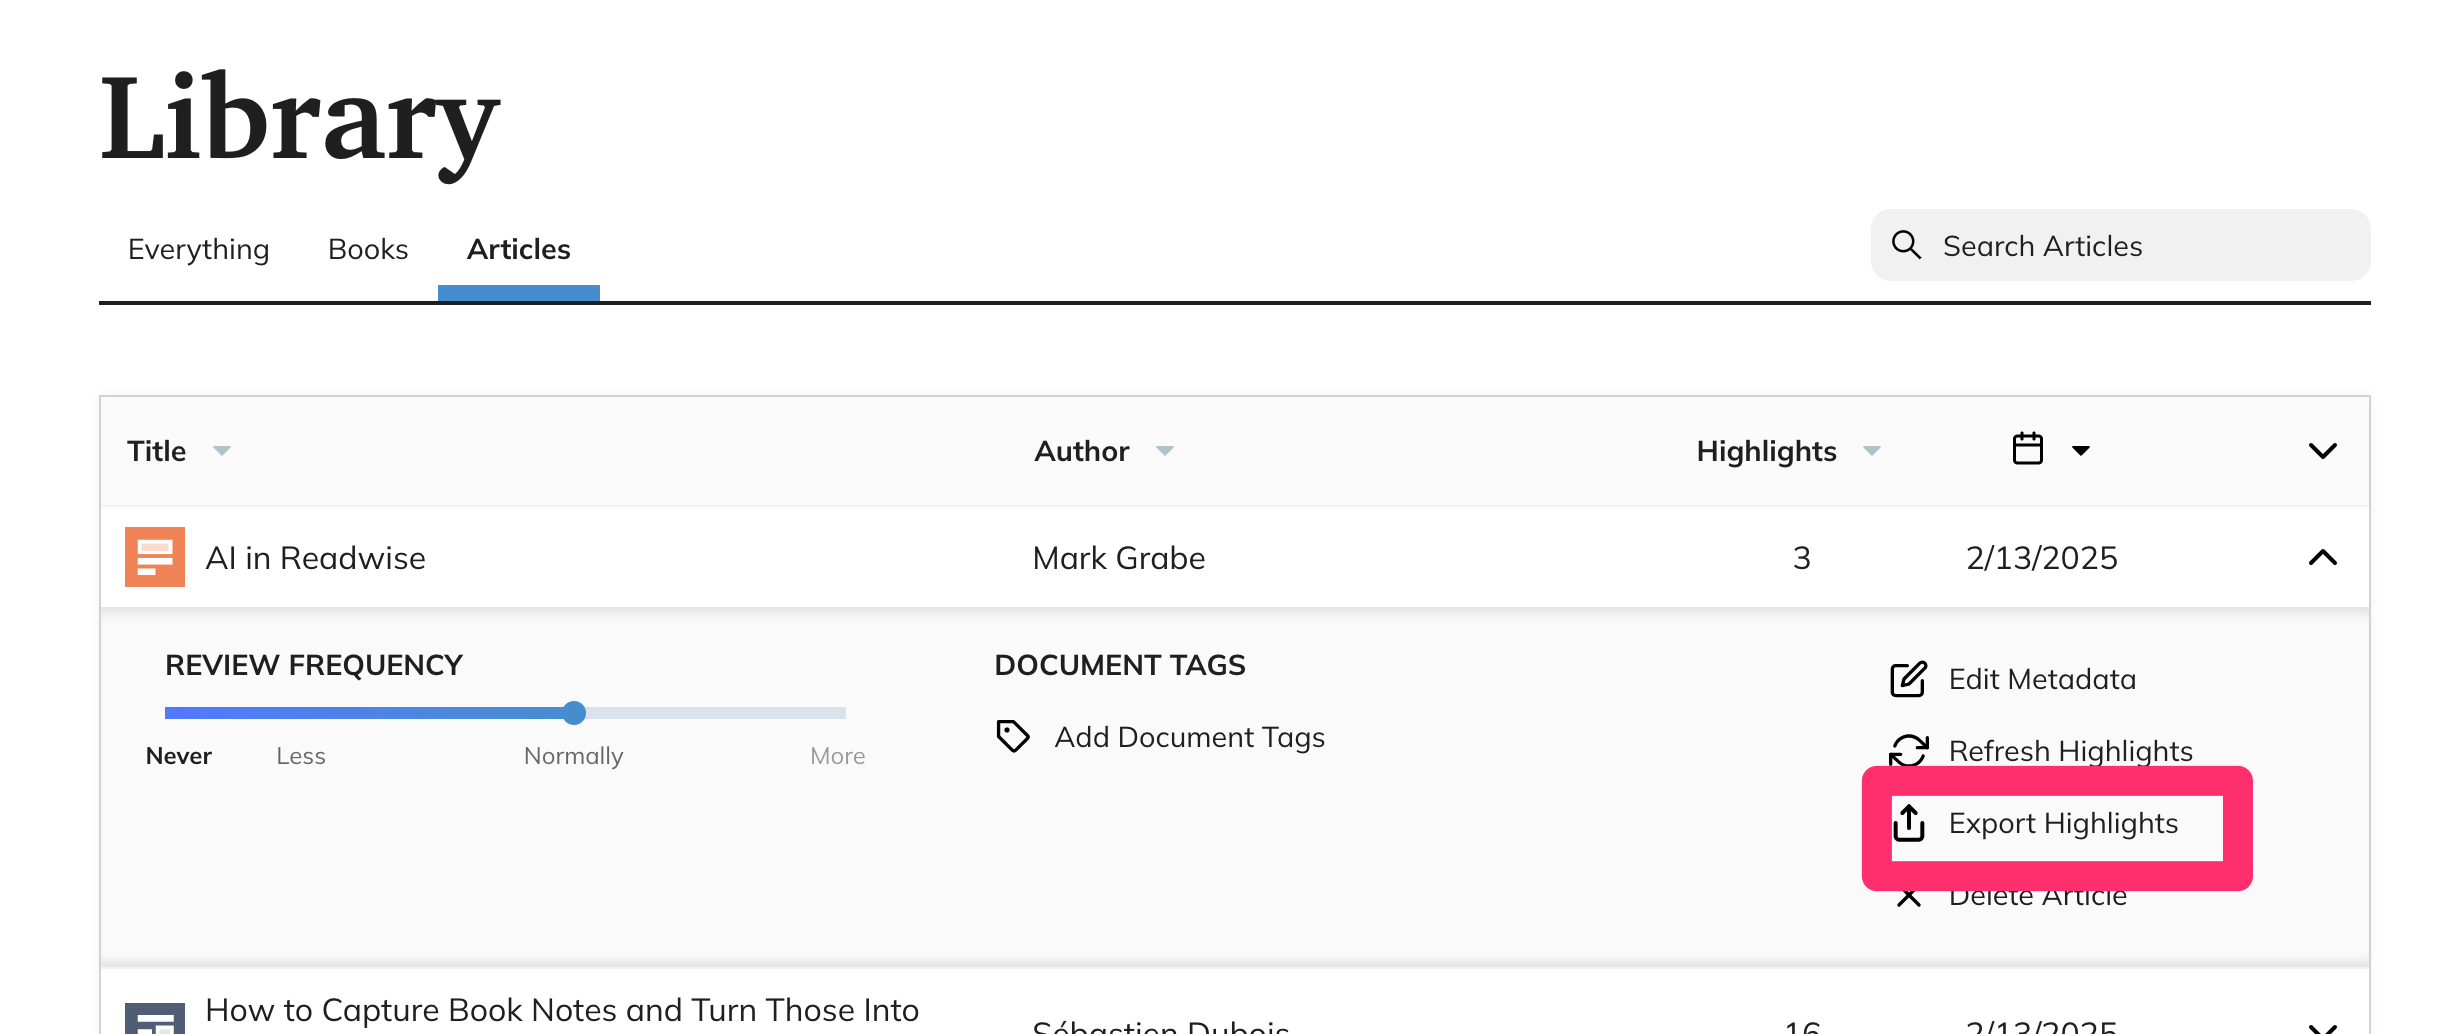The width and height of the screenshot is (2446, 1034).
Task: Switch to the Books tab
Action: pyautogui.click(x=368, y=249)
